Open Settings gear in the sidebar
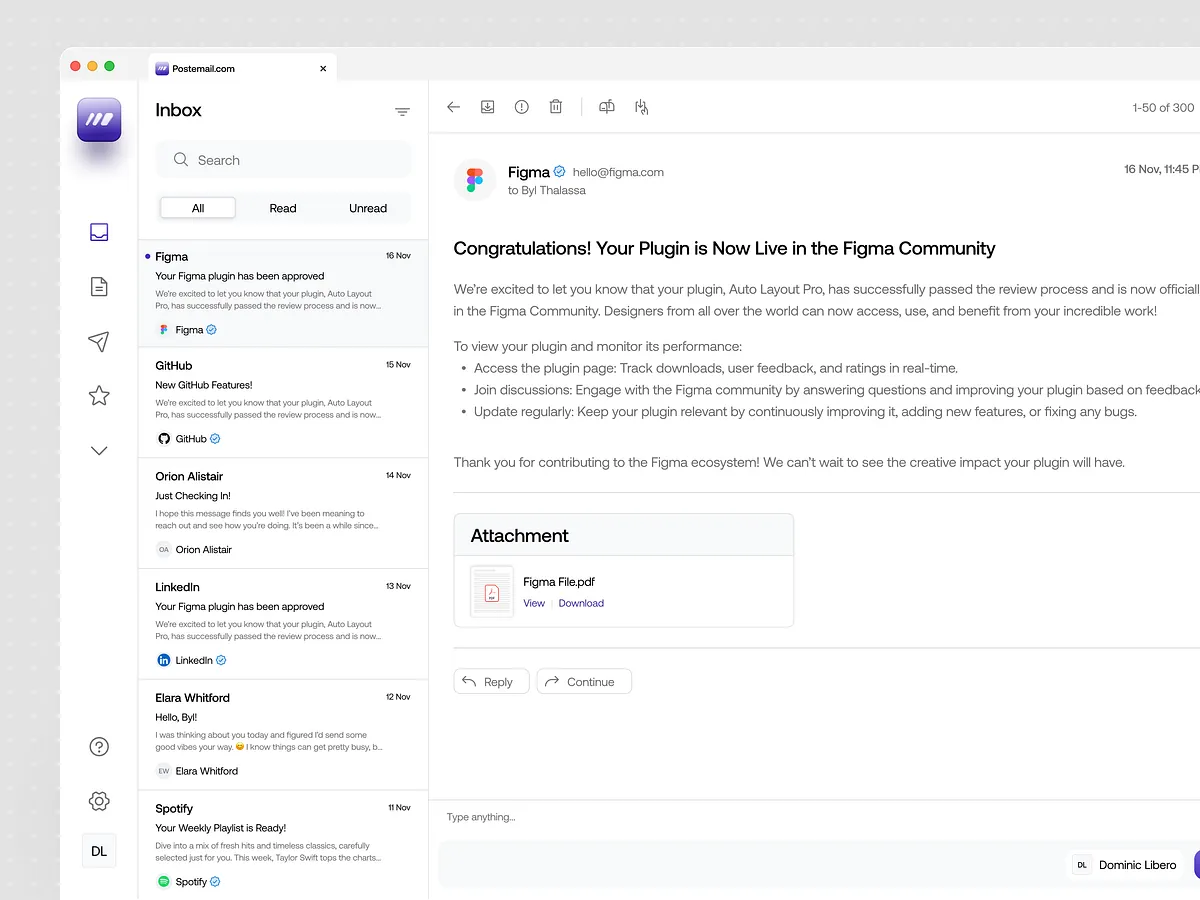 (99, 801)
